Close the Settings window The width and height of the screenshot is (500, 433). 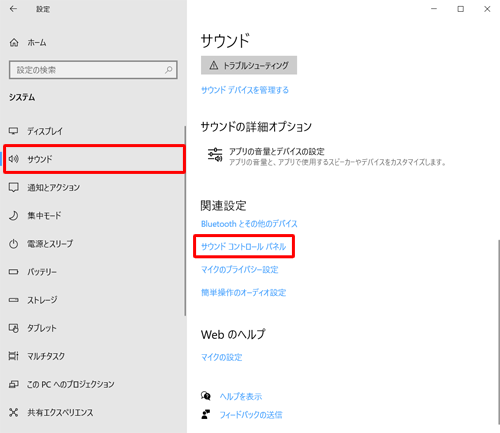tap(487, 9)
